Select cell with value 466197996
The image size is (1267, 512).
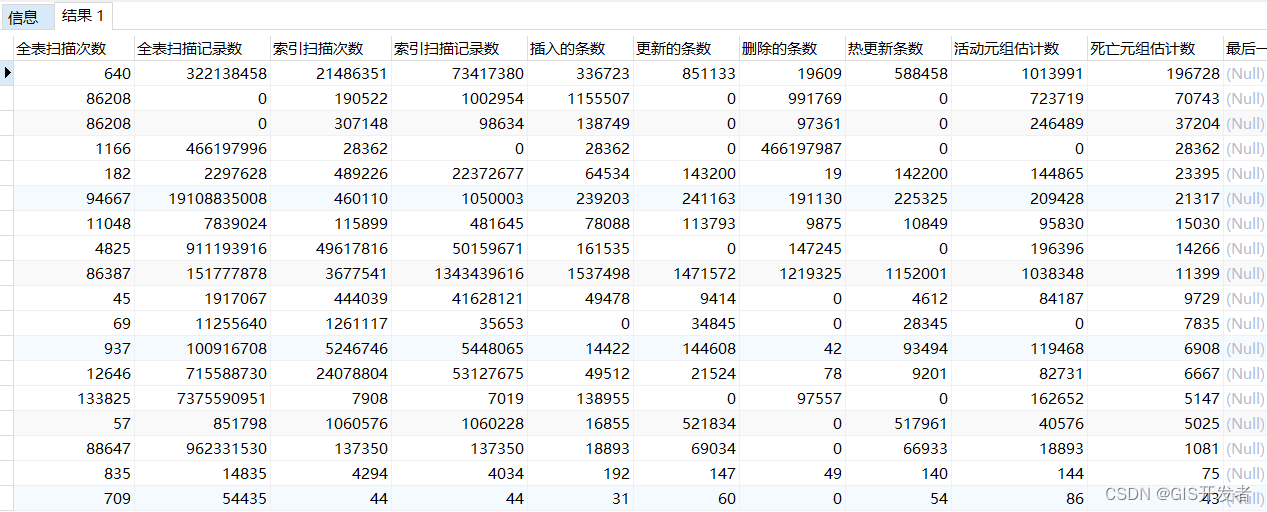click(201, 149)
